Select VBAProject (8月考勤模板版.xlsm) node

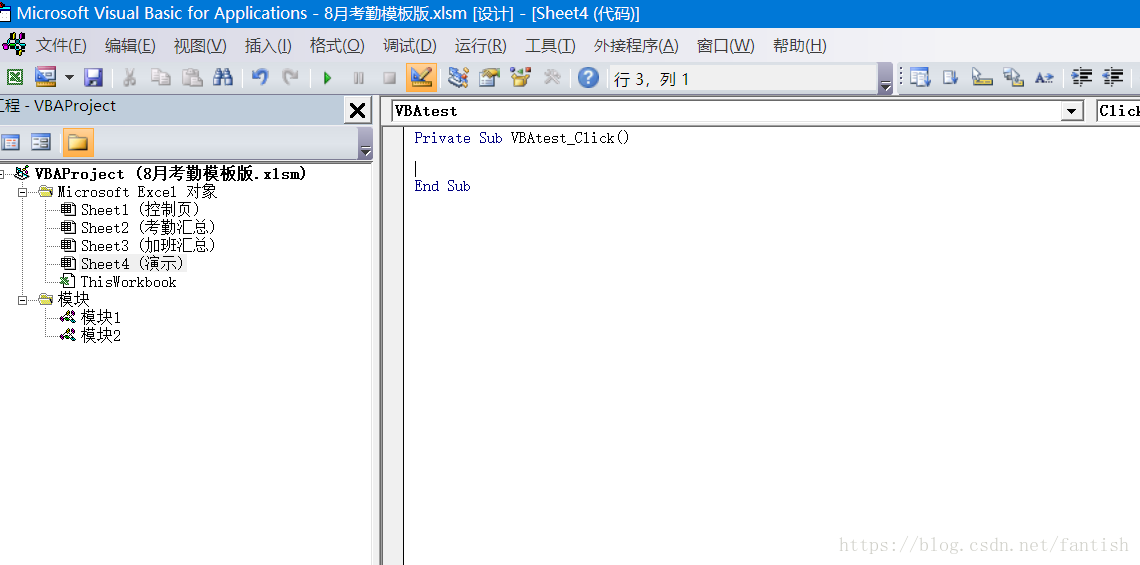171,174
